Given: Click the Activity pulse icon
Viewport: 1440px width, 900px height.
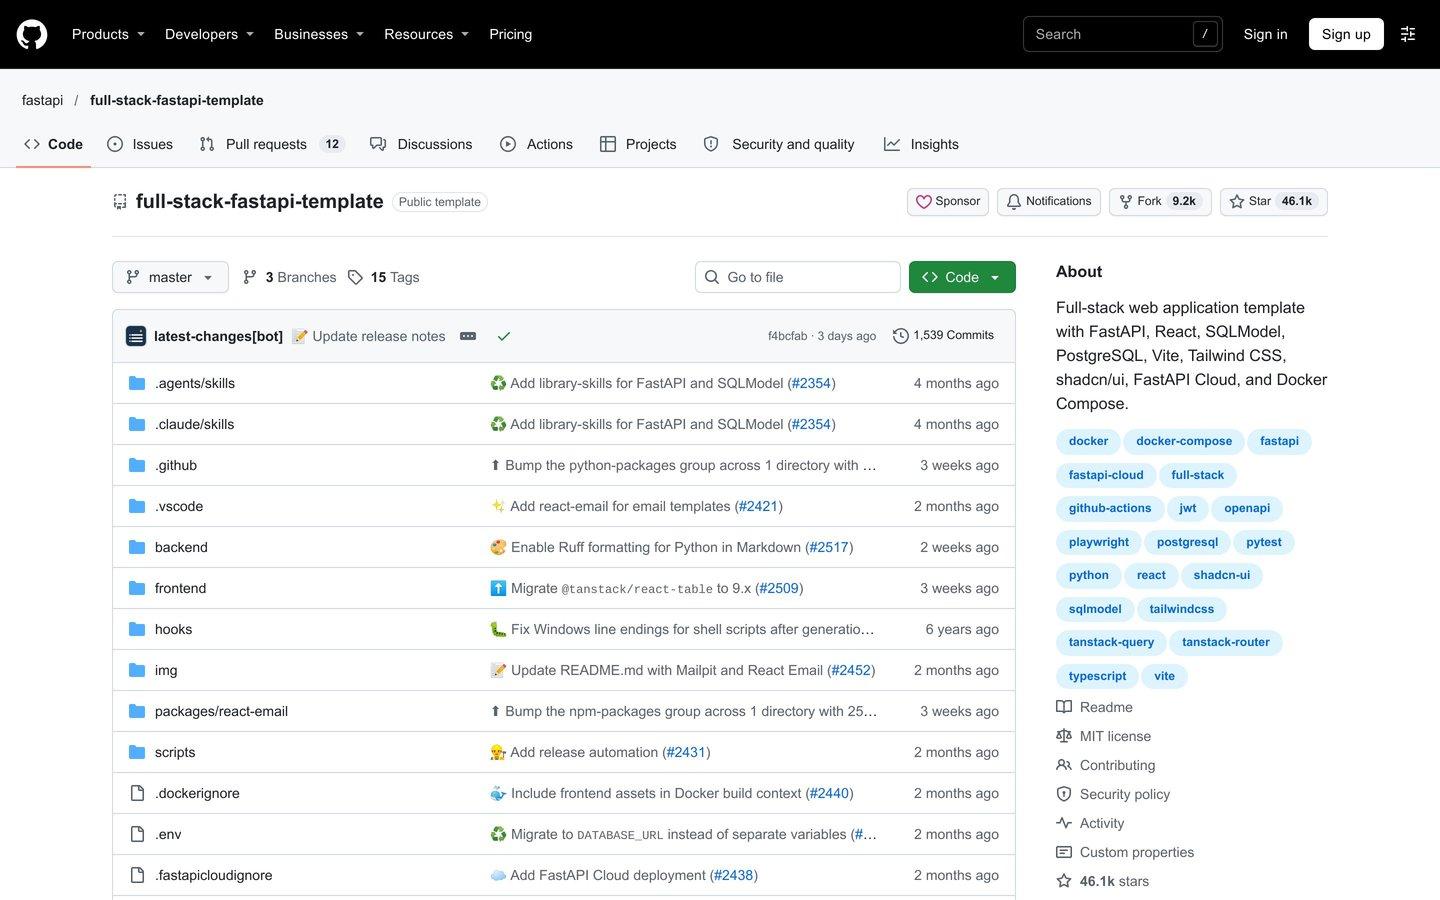Looking at the screenshot, I should tap(1064, 823).
